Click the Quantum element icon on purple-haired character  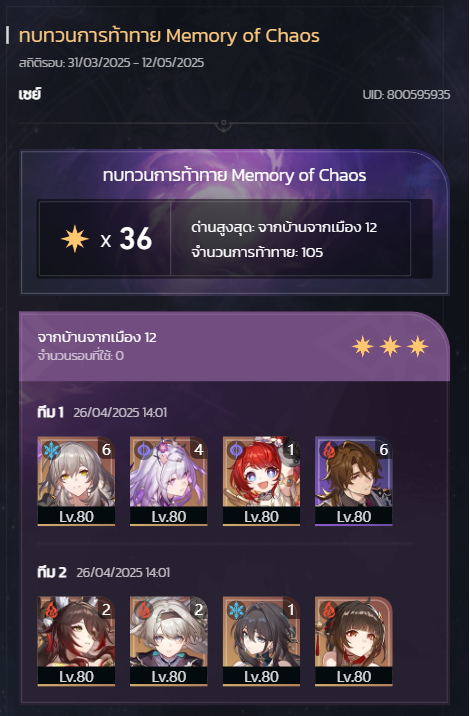143,451
